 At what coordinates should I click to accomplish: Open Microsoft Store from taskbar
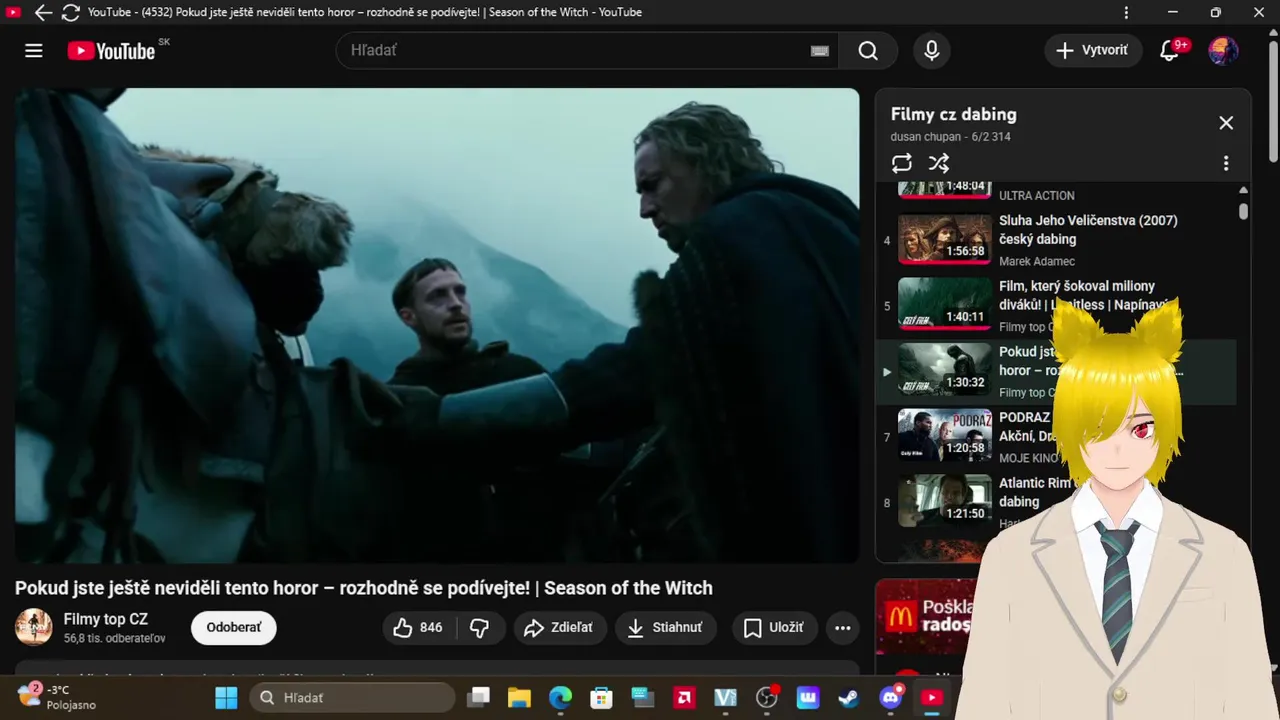tap(601, 697)
